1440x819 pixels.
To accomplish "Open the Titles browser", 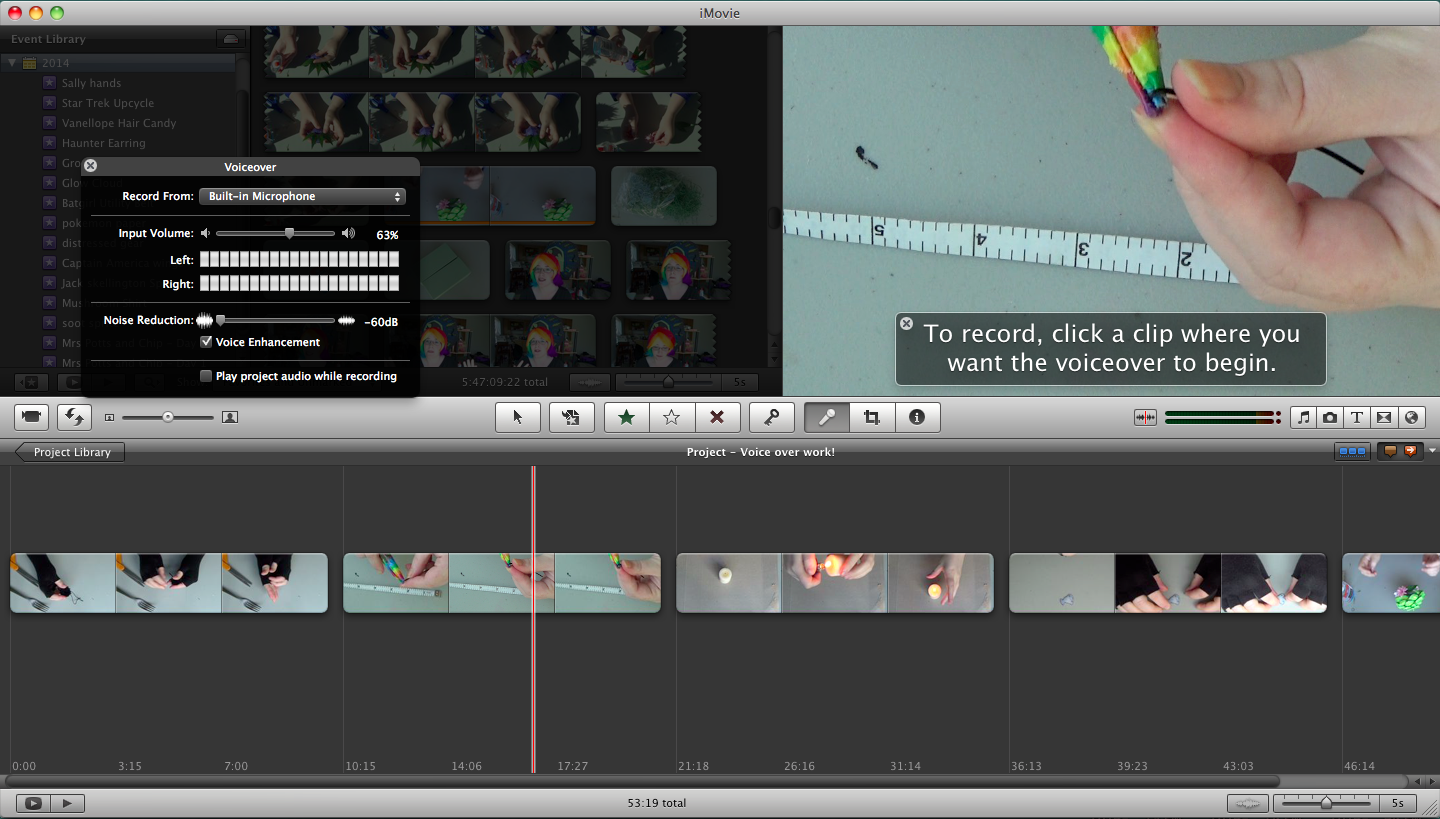I will [x=1356, y=417].
